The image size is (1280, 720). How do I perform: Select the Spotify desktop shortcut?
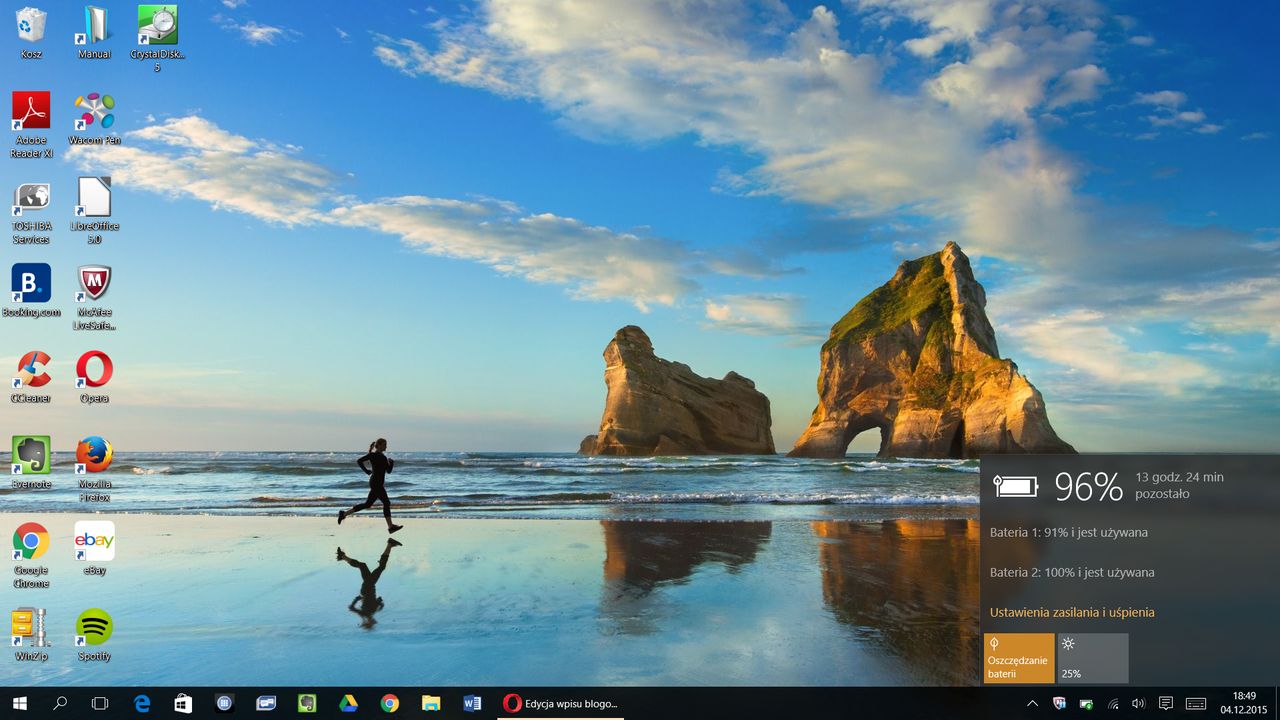pyautogui.click(x=94, y=635)
